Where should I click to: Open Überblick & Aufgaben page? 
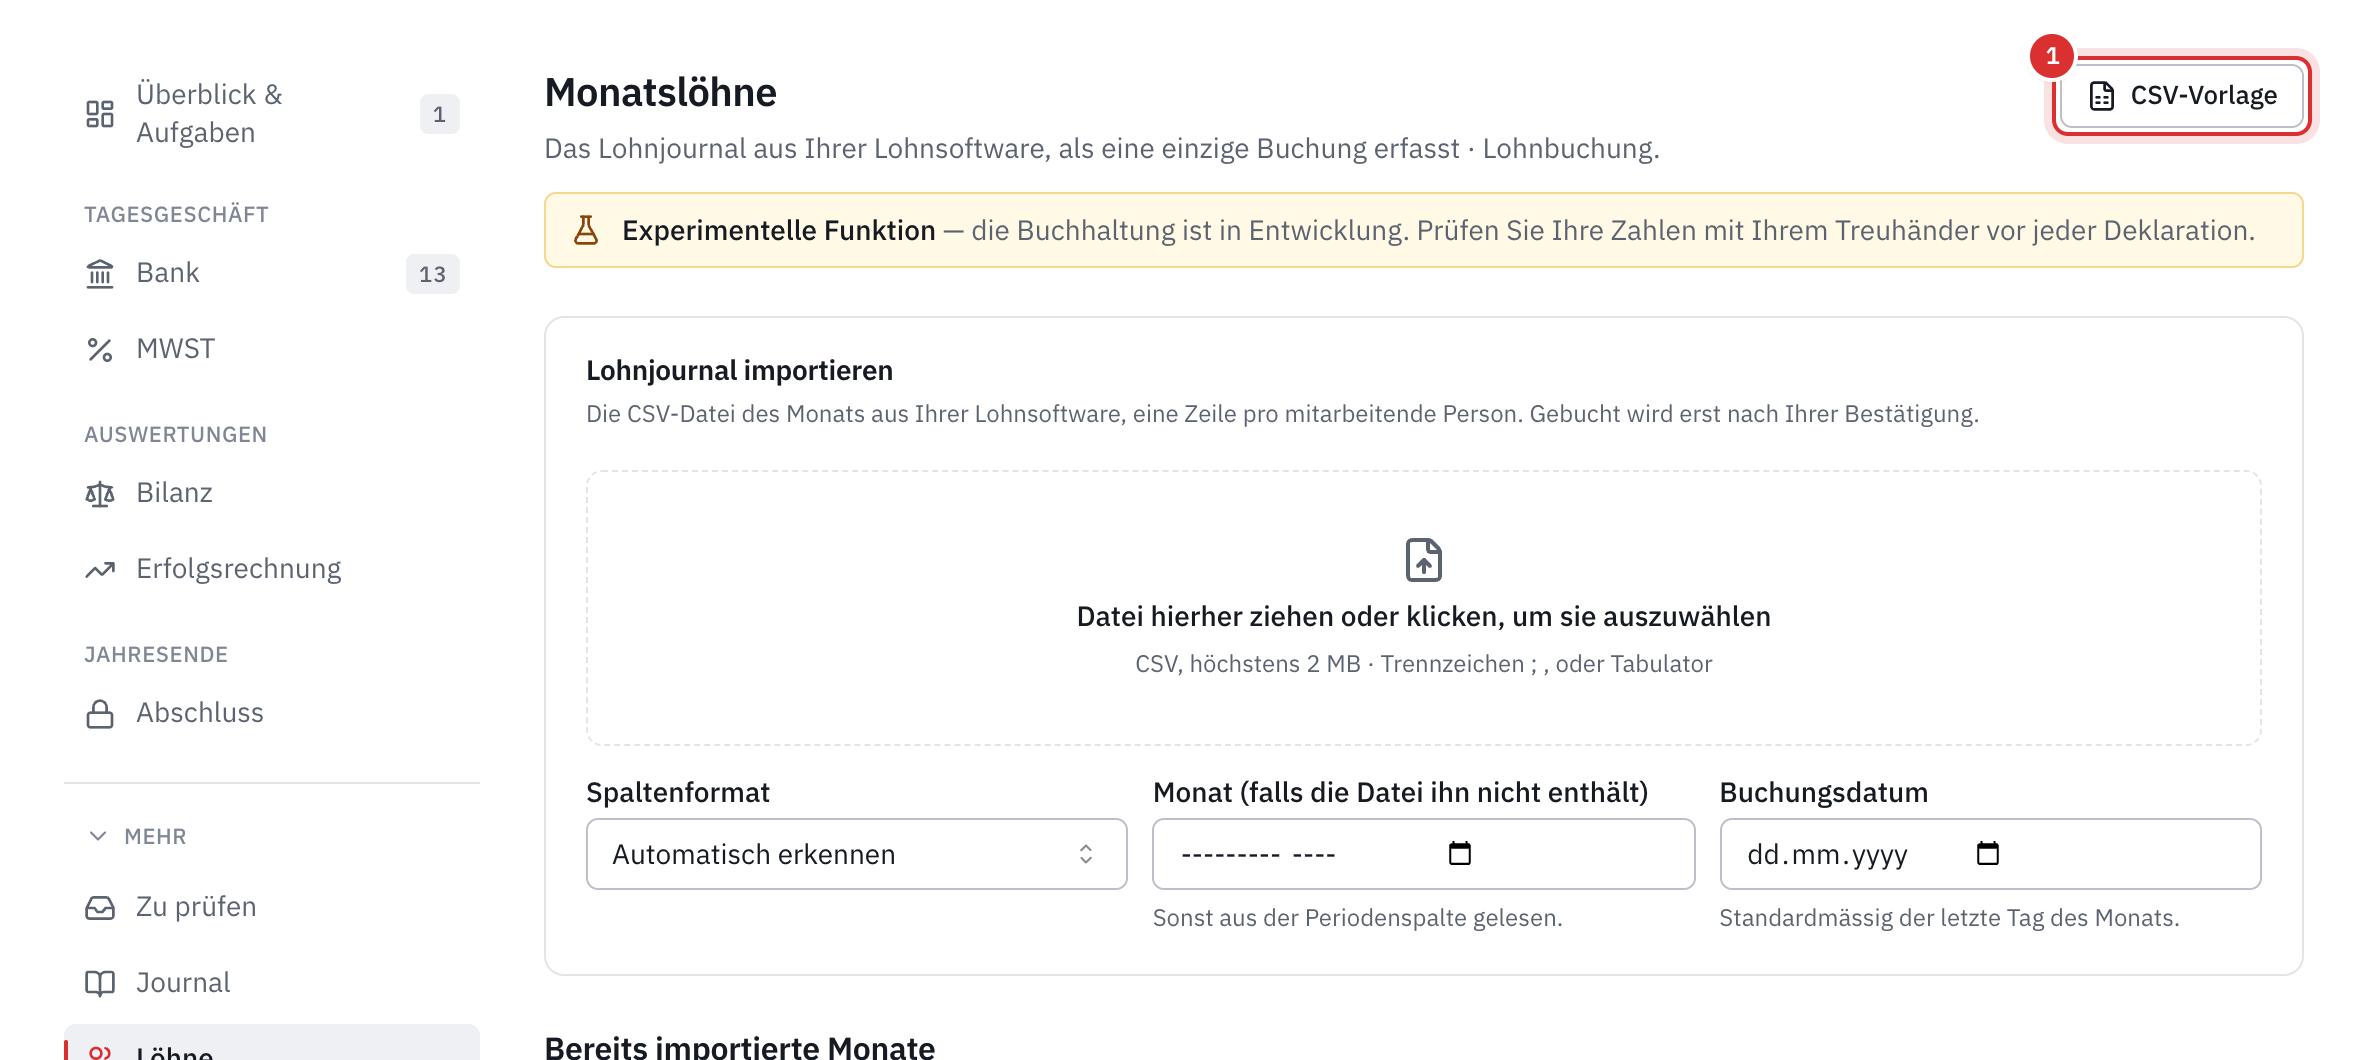point(272,114)
